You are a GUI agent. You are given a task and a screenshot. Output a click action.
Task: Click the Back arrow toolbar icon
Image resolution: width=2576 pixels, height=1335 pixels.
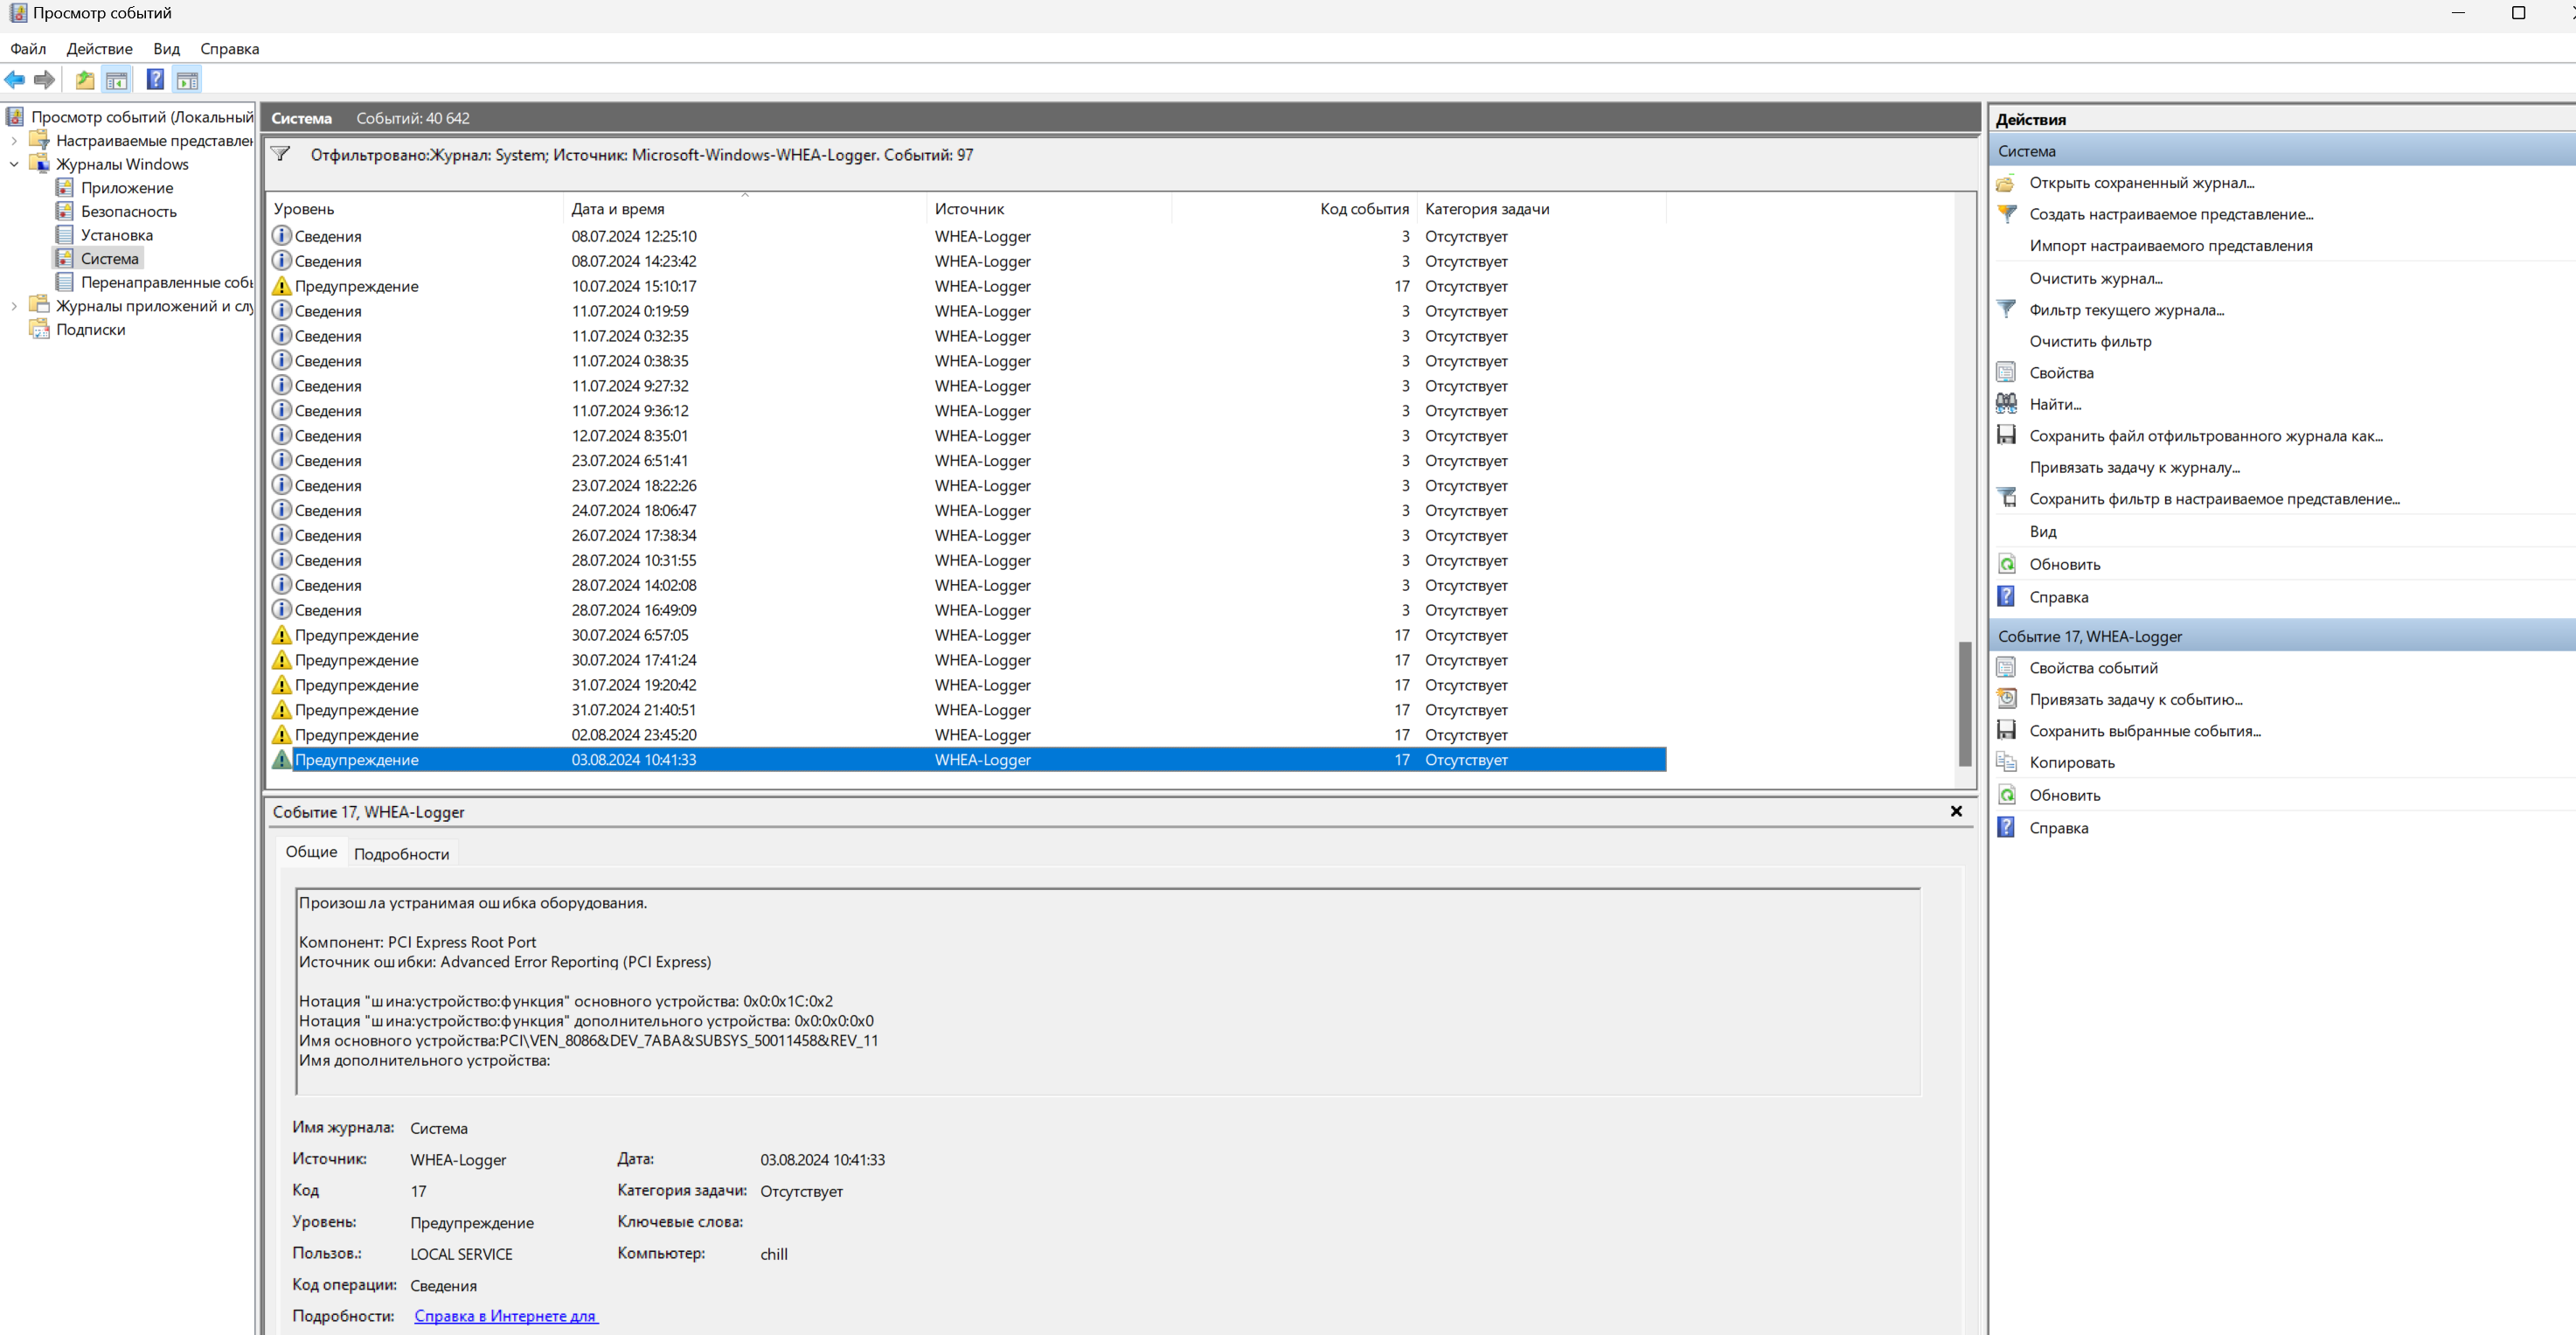pos(15,80)
